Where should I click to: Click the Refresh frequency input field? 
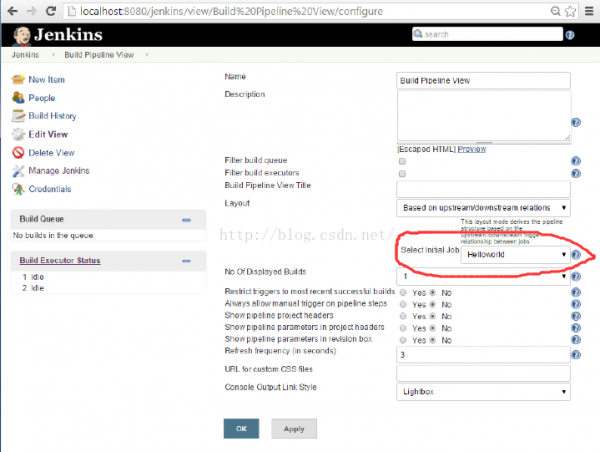(483, 355)
